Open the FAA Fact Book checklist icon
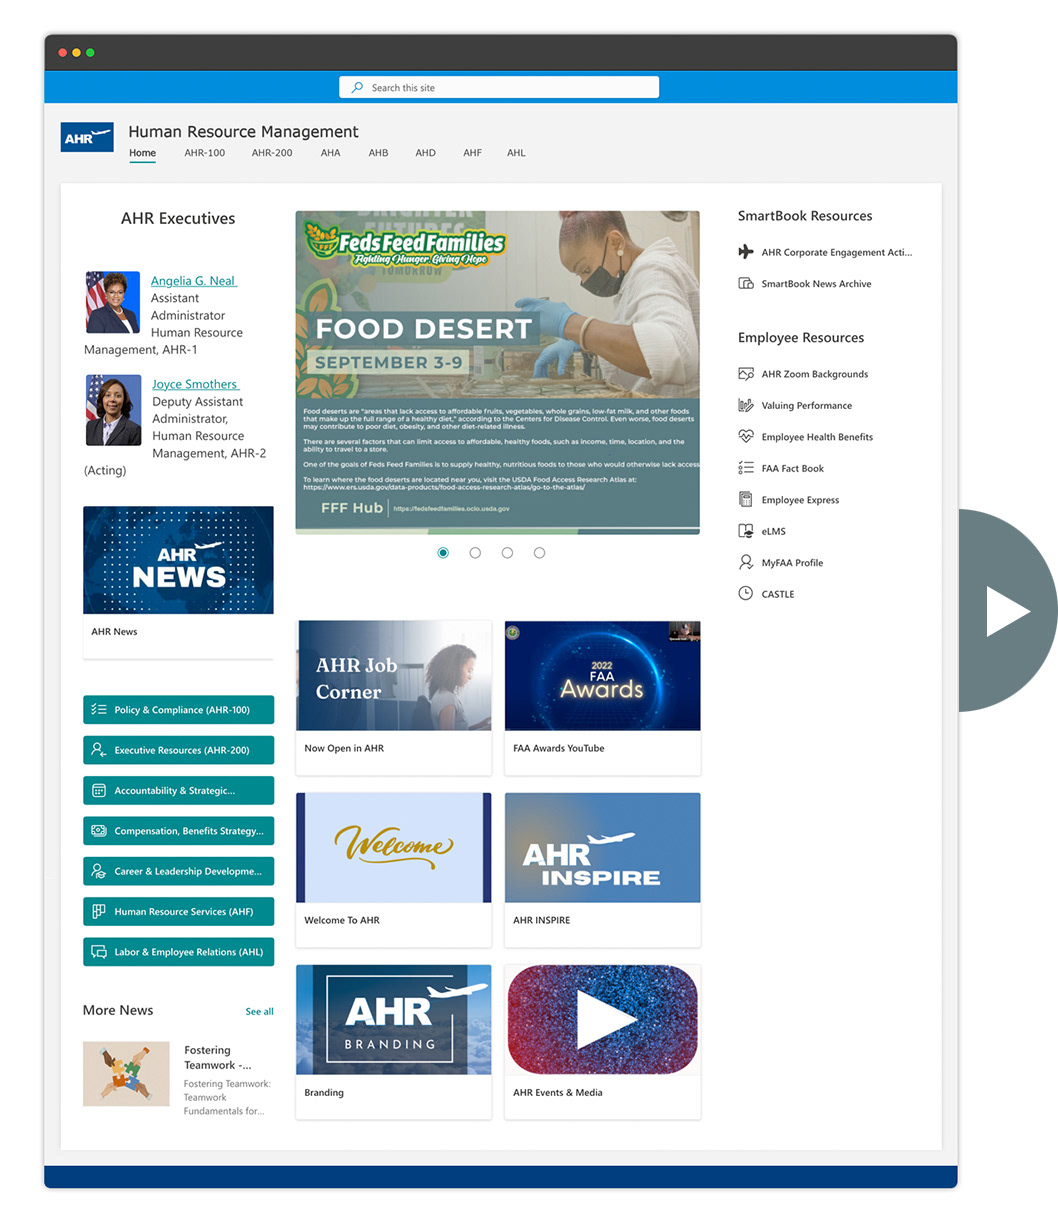Screen dimensions: 1058x1229 746,468
